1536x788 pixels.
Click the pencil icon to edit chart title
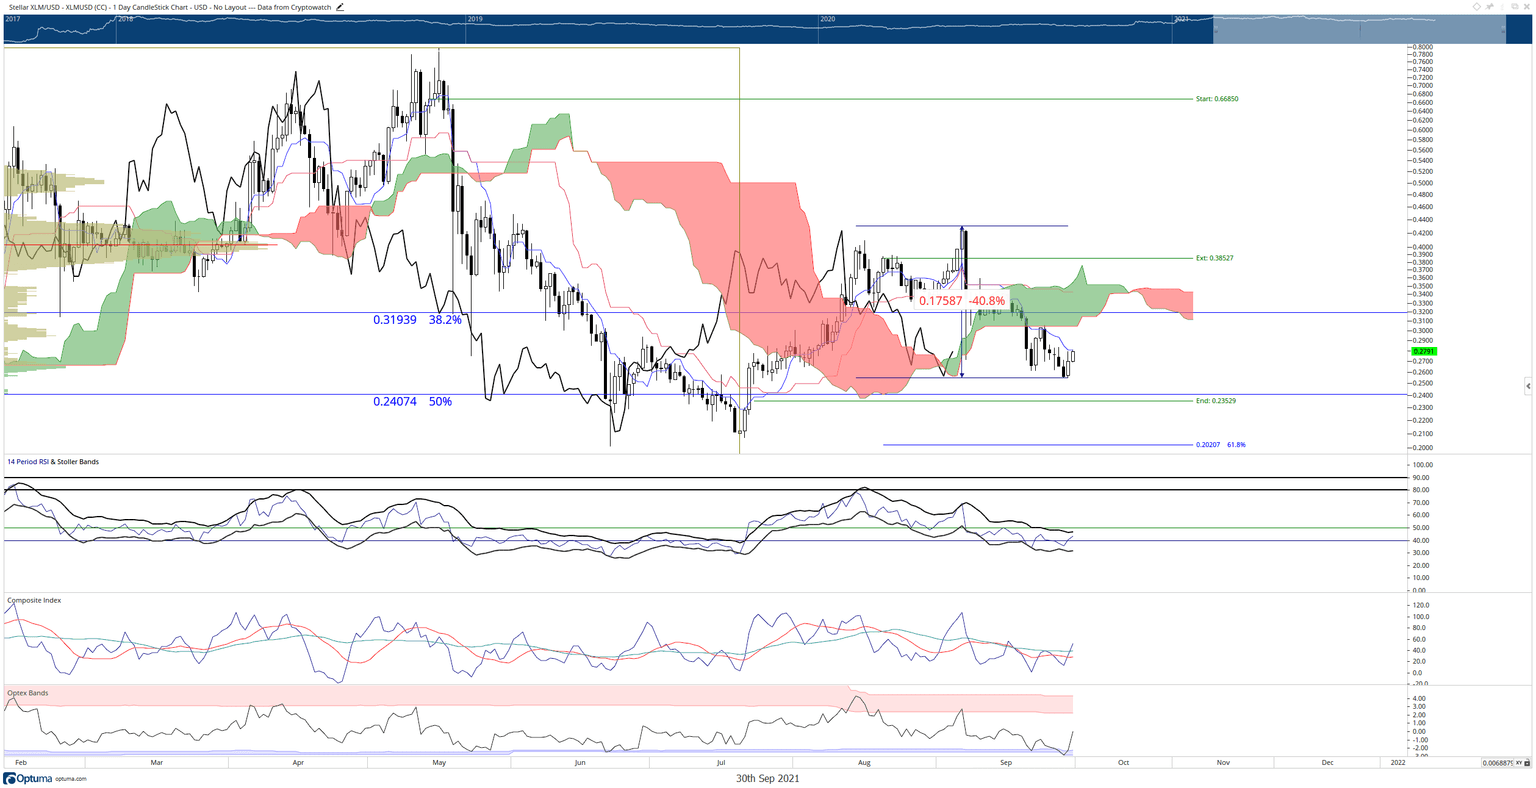click(340, 7)
